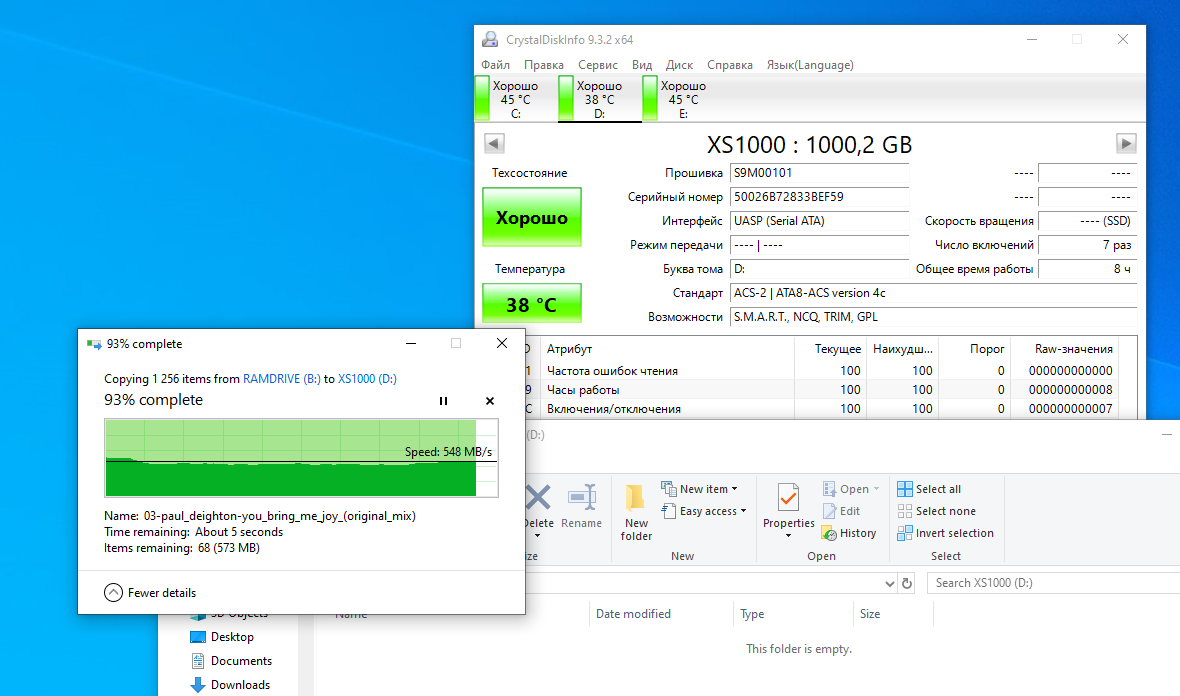Create a New folder
Viewport: 1180px width, 696px height.
(636, 512)
